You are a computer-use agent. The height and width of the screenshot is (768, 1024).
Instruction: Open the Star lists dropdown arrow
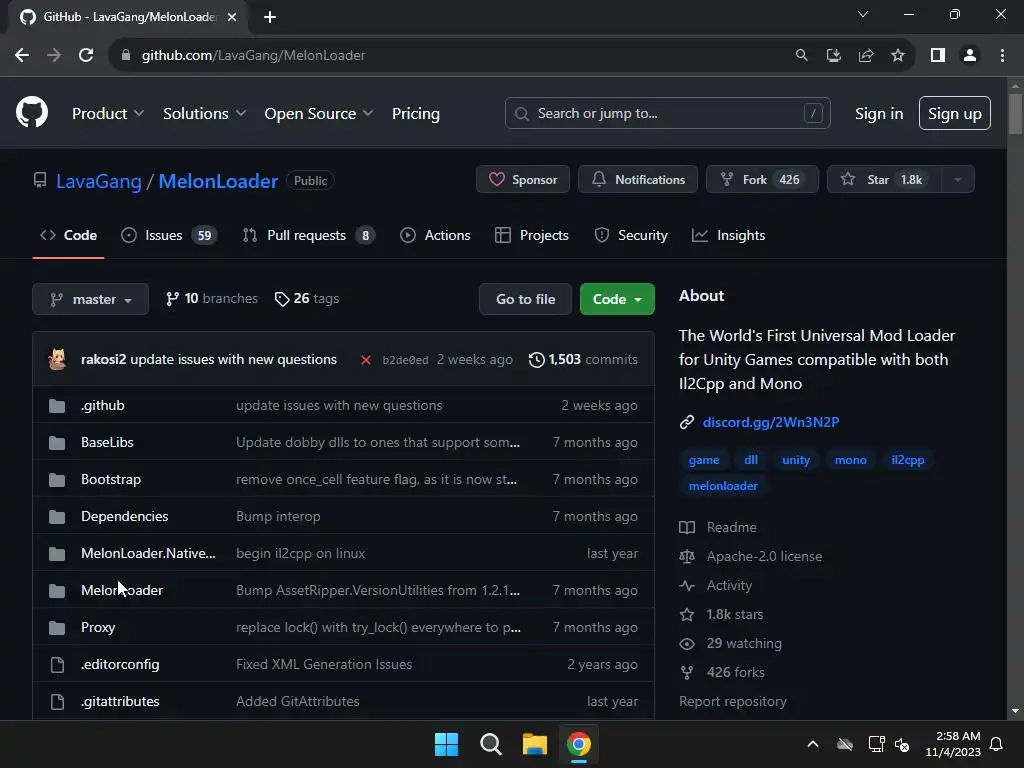[957, 180]
